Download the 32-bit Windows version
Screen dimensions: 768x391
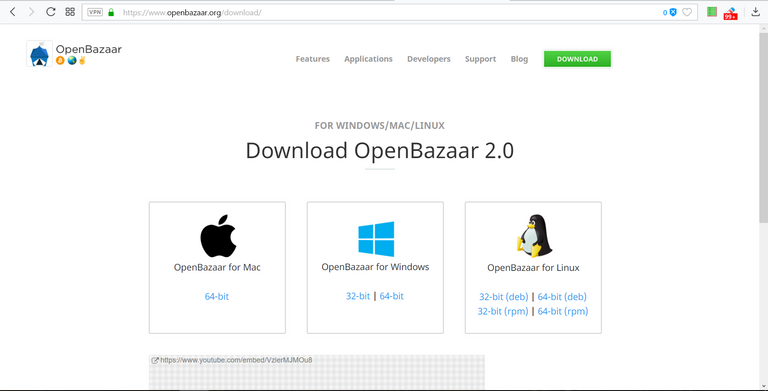(x=358, y=296)
